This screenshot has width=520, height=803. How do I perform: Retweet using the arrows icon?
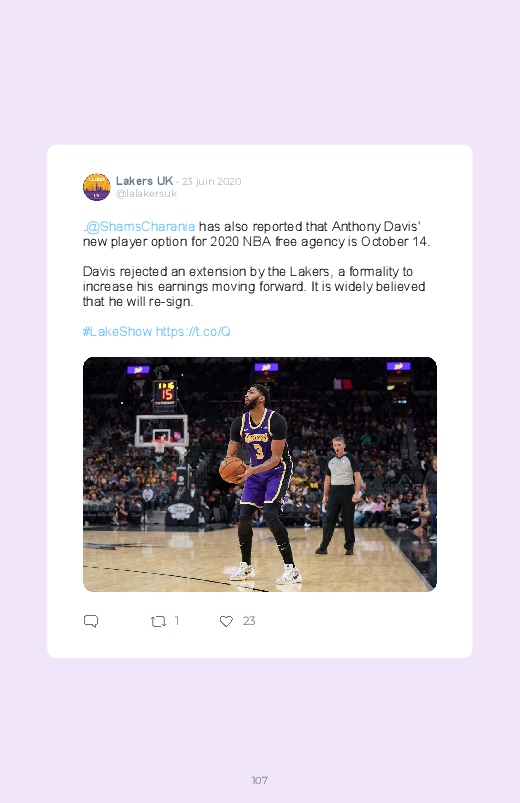click(158, 621)
